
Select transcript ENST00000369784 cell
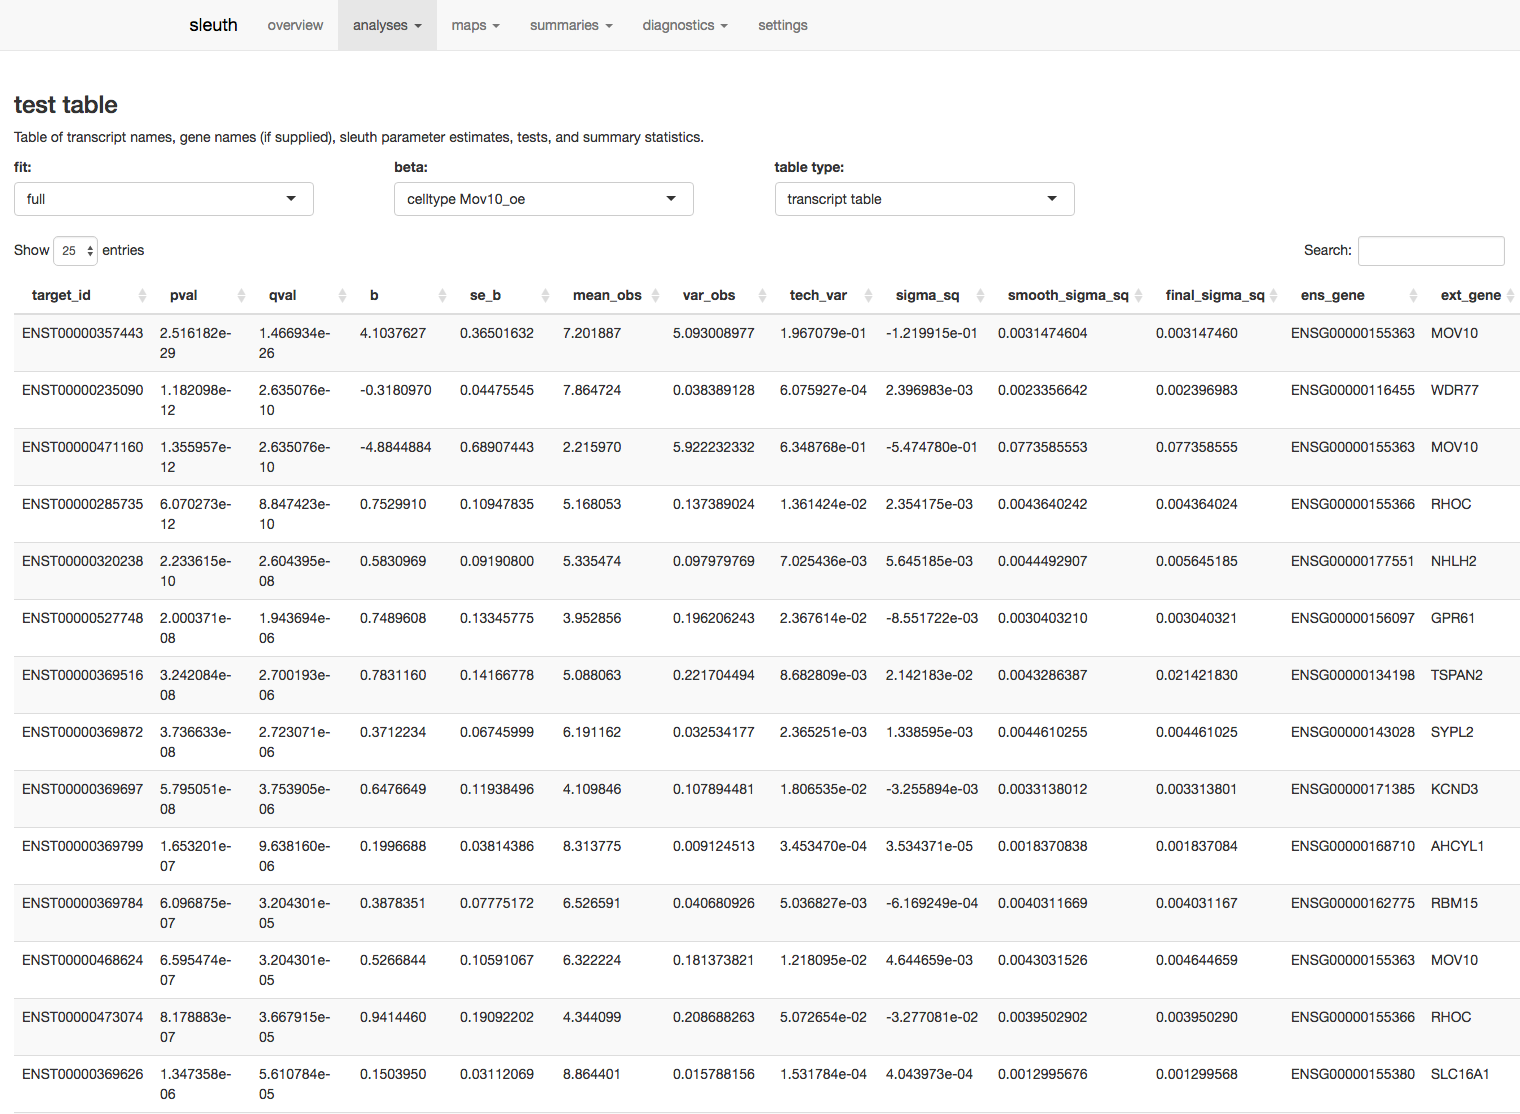point(83,903)
